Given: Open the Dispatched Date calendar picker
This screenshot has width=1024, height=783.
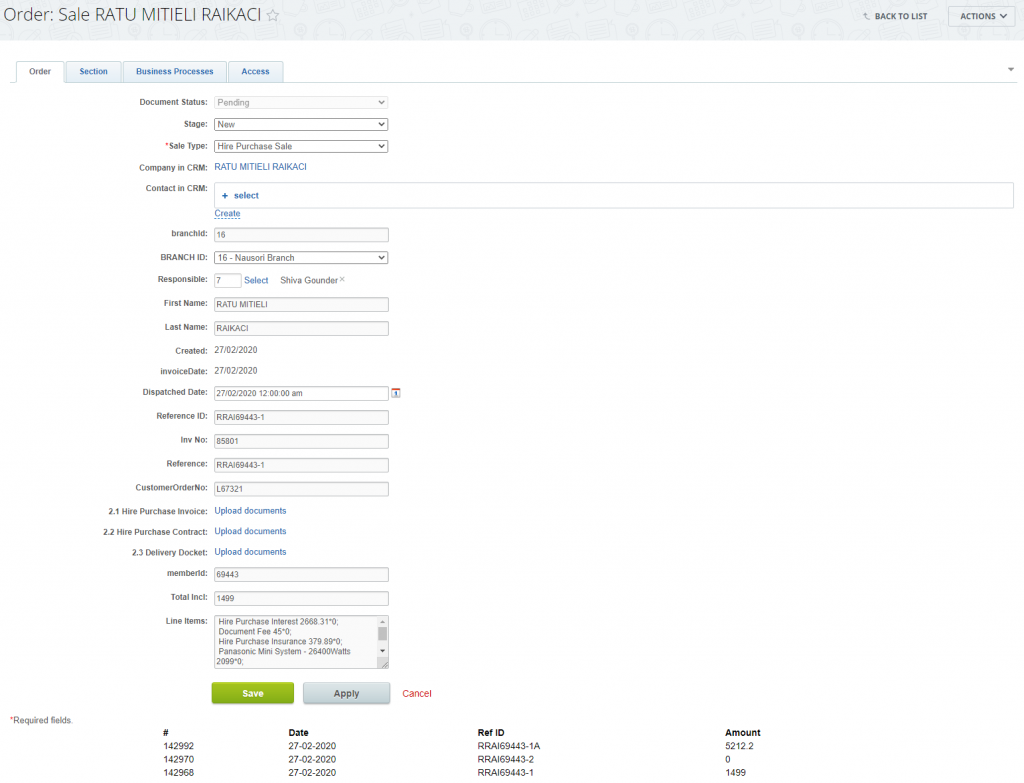Looking at the screenshot, I should pyautogui.click(x=396, y=393).
